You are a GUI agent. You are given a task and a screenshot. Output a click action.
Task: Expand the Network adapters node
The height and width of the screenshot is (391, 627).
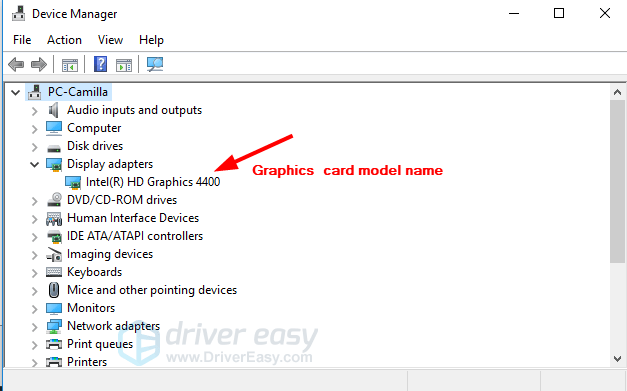point(35,327)
